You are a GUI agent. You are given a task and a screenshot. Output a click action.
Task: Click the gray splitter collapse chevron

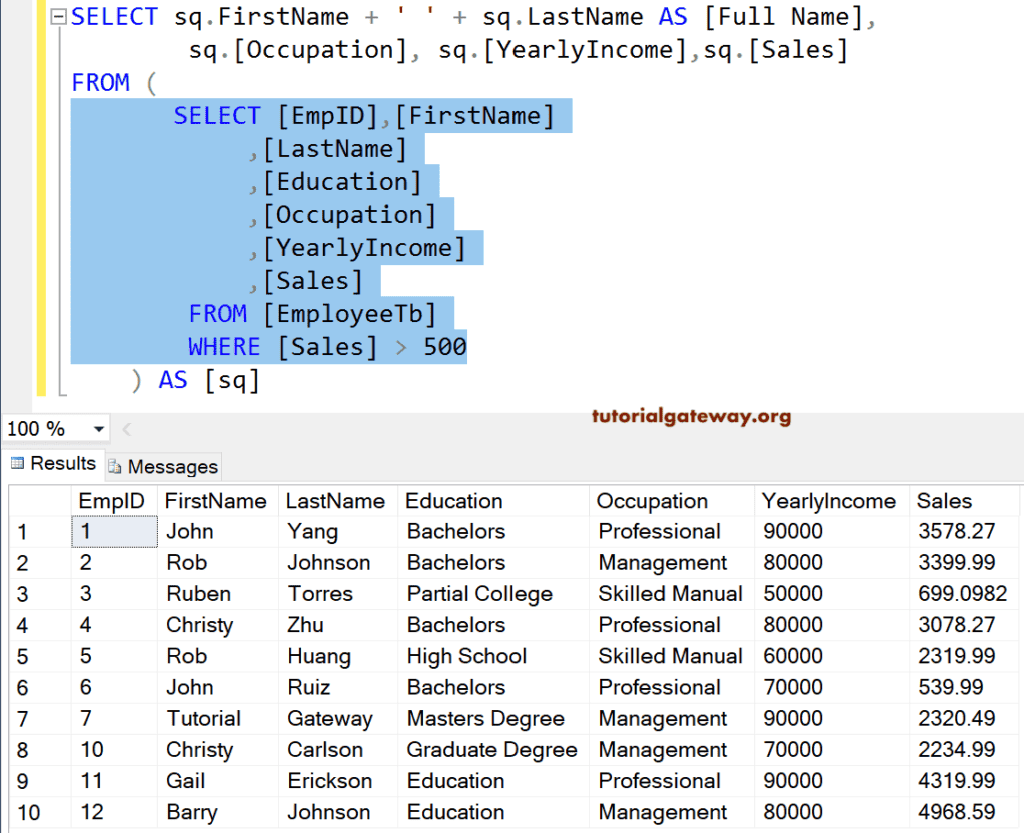point(126,427)
